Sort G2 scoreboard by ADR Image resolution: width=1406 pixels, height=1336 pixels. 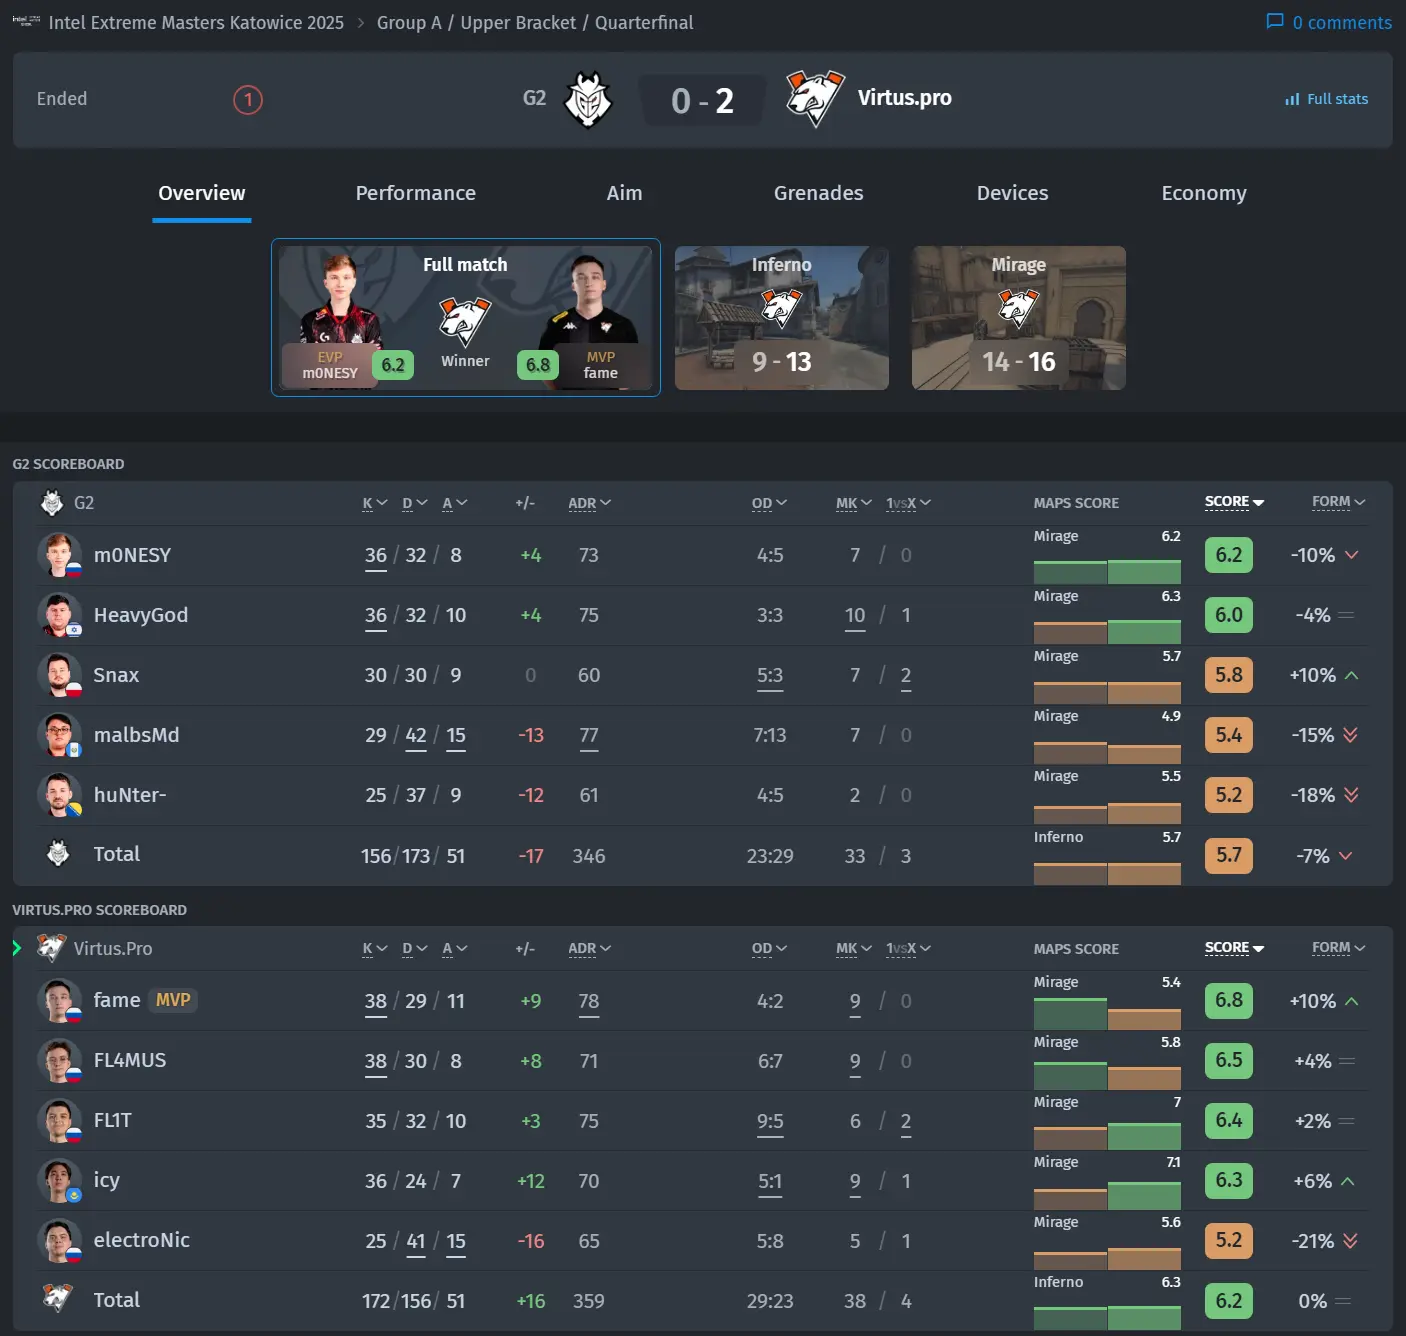(x=589, y=503)
